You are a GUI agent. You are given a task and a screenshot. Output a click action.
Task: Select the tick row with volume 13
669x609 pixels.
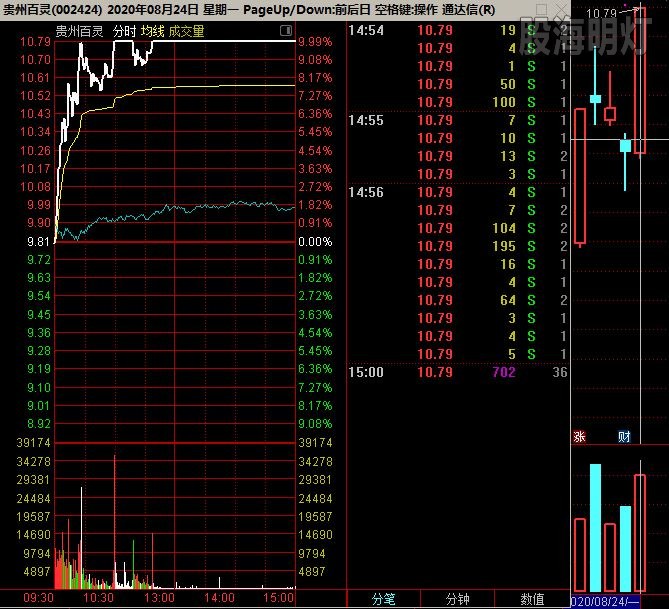(458, 156)
